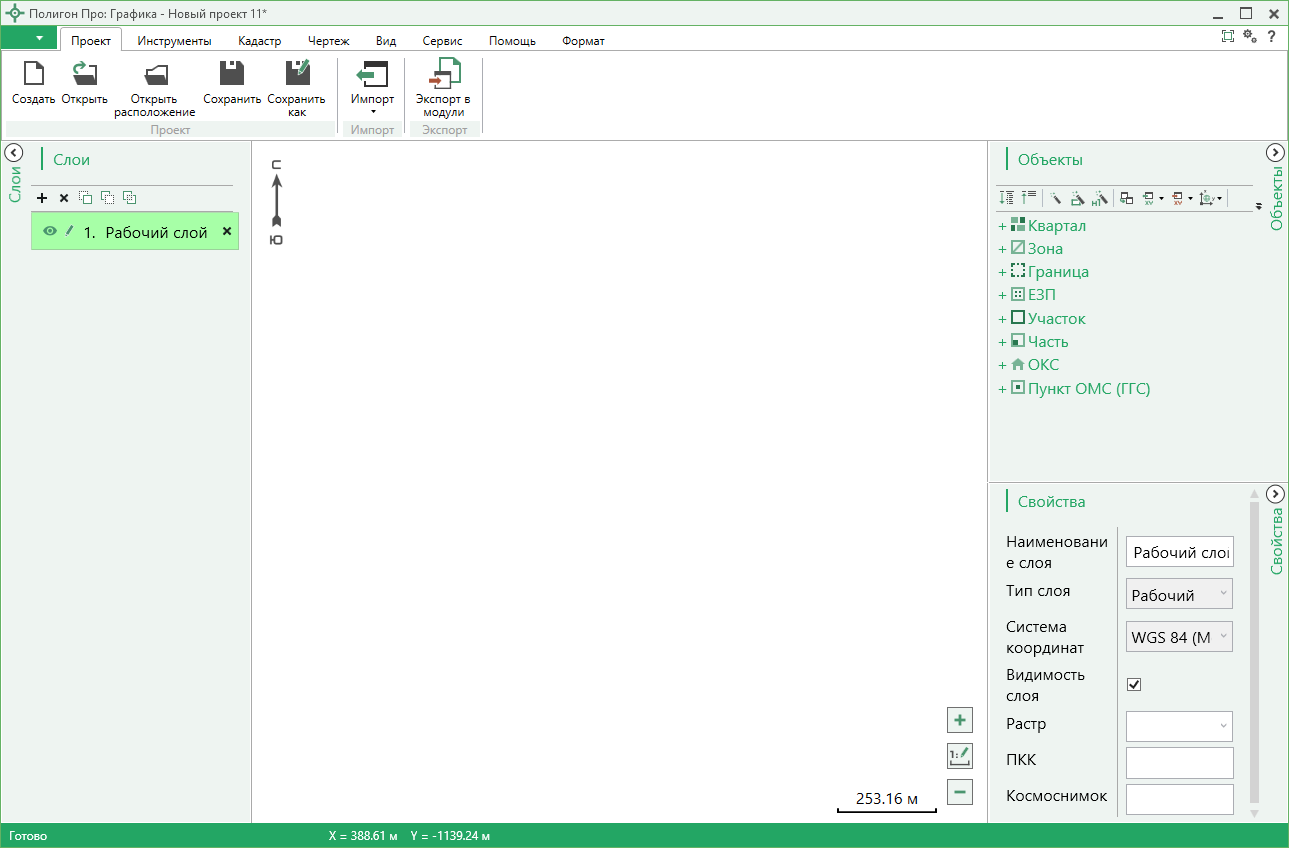Click the Создать new project icon
The image size is (1289, 848).
pos(34,74)
